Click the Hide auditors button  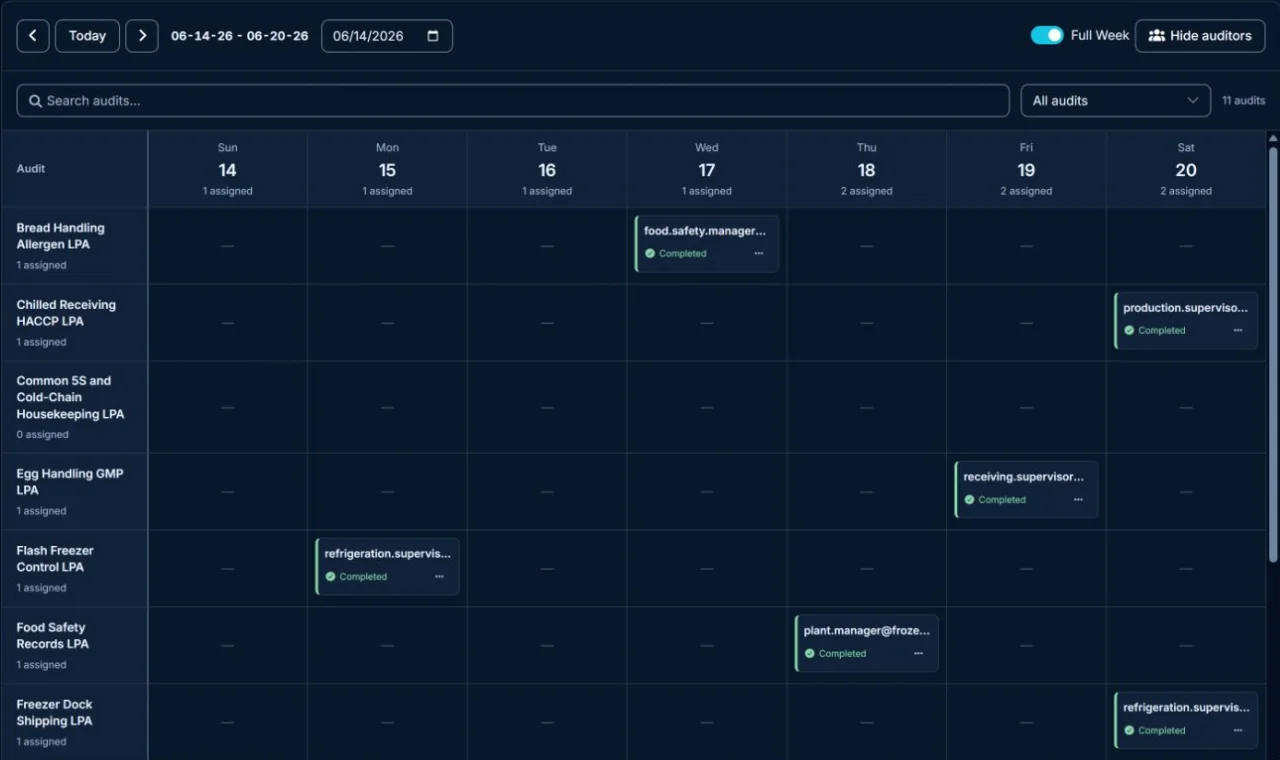1200,36
